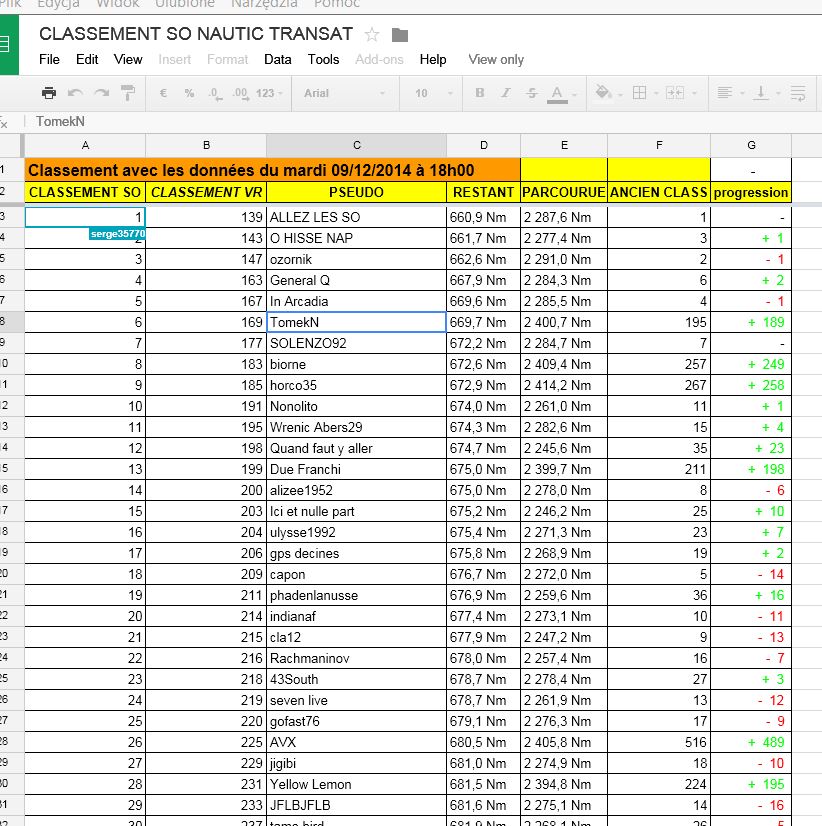This screenshot has width=822, height=826.
Task: Format as currency with euro icon
Action: (x=163, y=93)
